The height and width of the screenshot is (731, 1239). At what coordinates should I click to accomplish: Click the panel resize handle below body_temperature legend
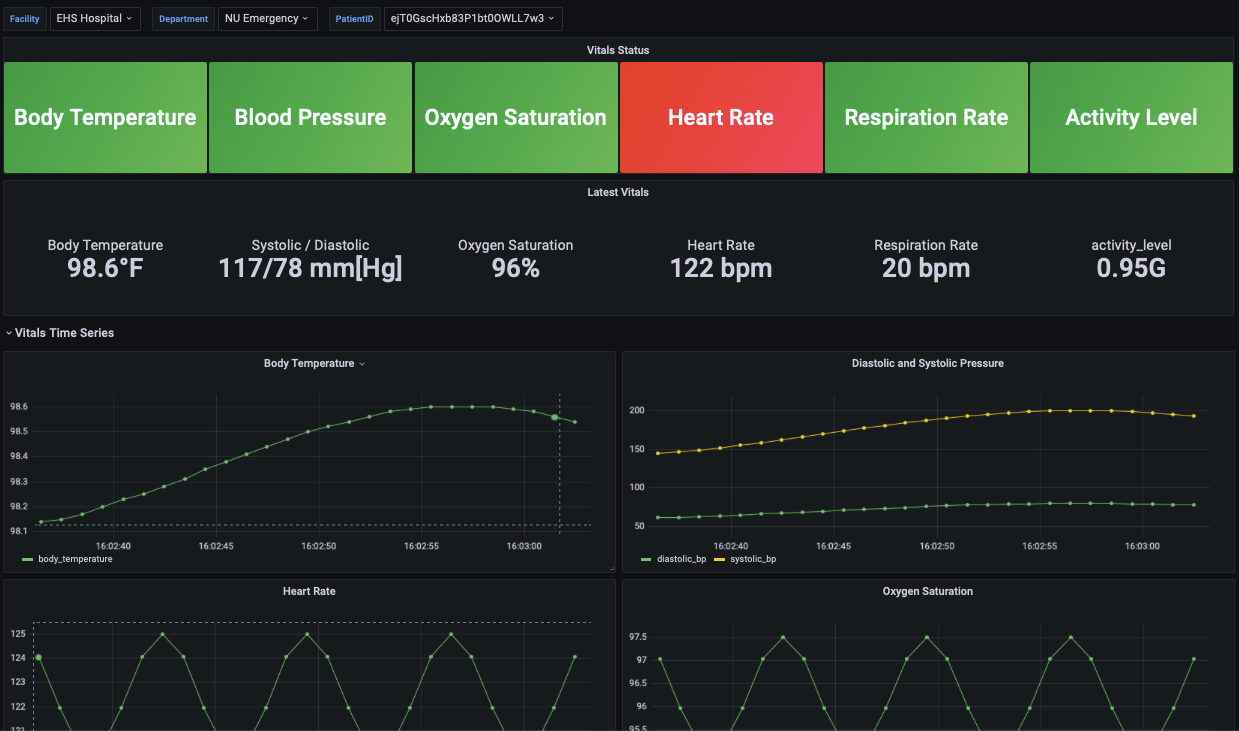click(611, 566)
